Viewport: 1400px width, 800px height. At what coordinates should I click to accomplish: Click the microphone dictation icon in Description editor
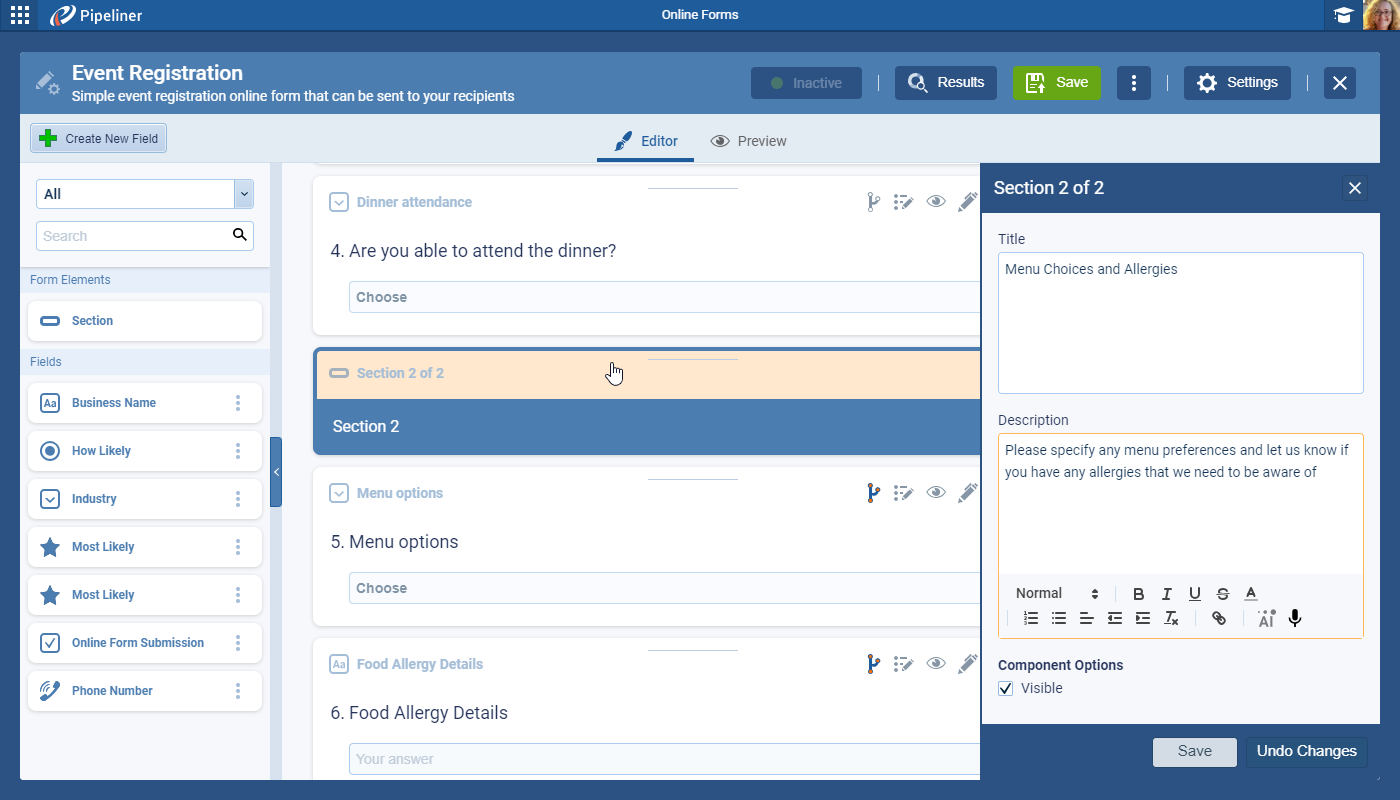[x=1295, y=618]
